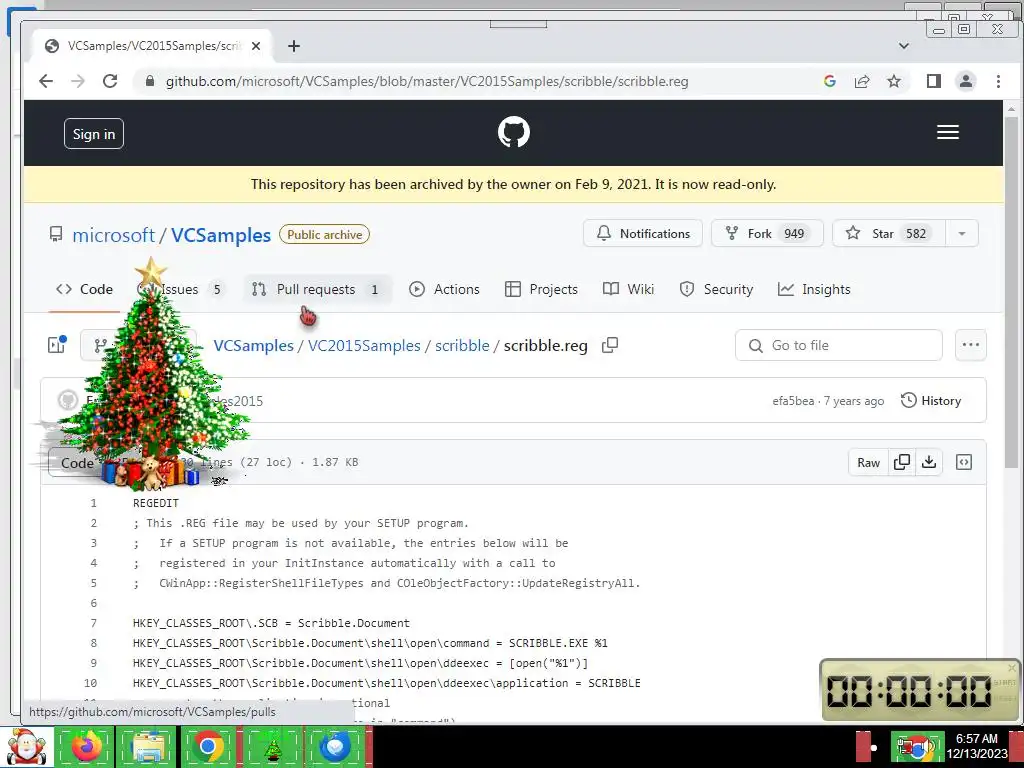Screen dimensions: 1024x768
Task: Click VC2015Samples in the breadcrumb
Action: pos(364,345)
